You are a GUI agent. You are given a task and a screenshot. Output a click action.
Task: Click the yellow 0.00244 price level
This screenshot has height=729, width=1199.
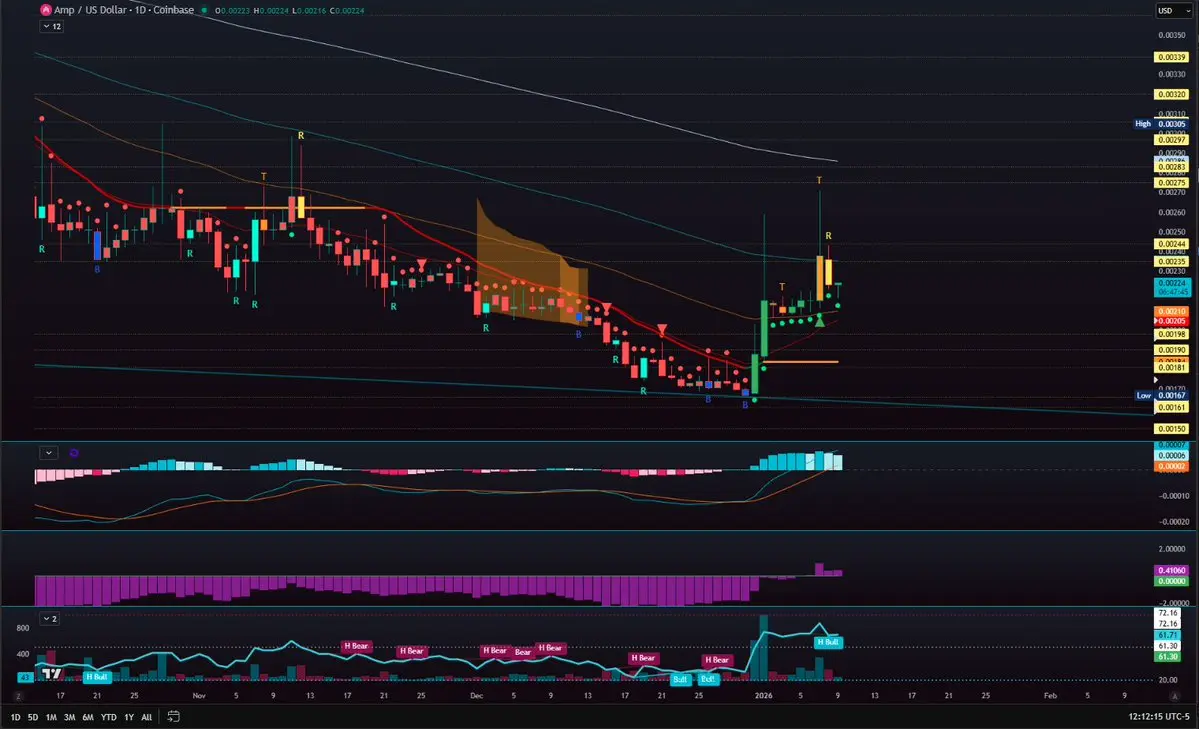(x=1171, y=244)
